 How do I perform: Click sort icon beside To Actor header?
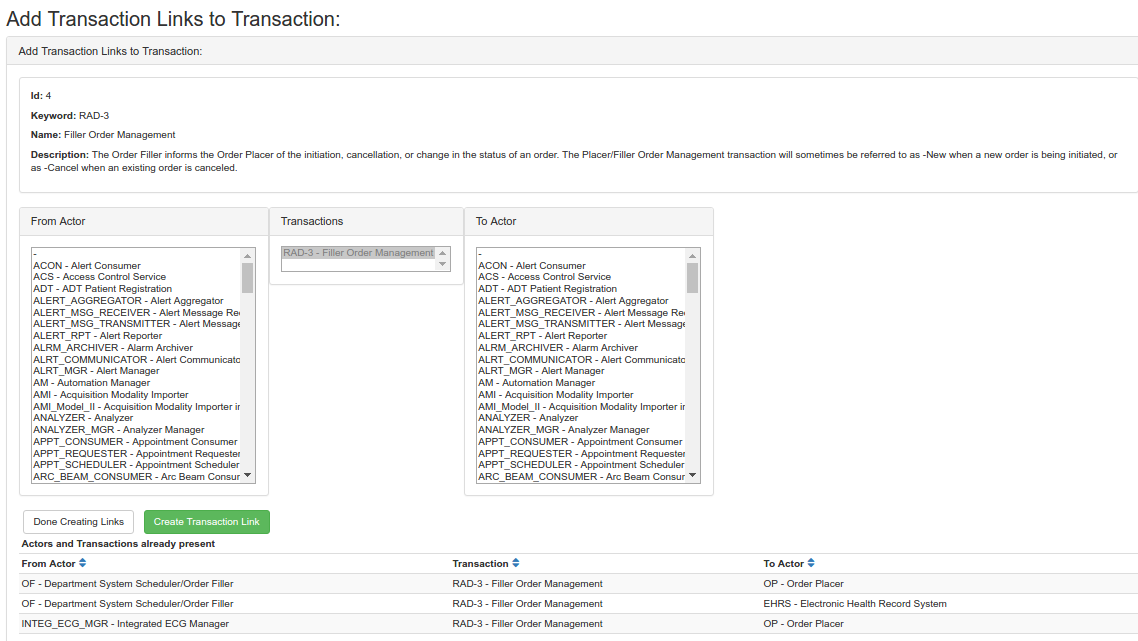click(x=811, y=564)
